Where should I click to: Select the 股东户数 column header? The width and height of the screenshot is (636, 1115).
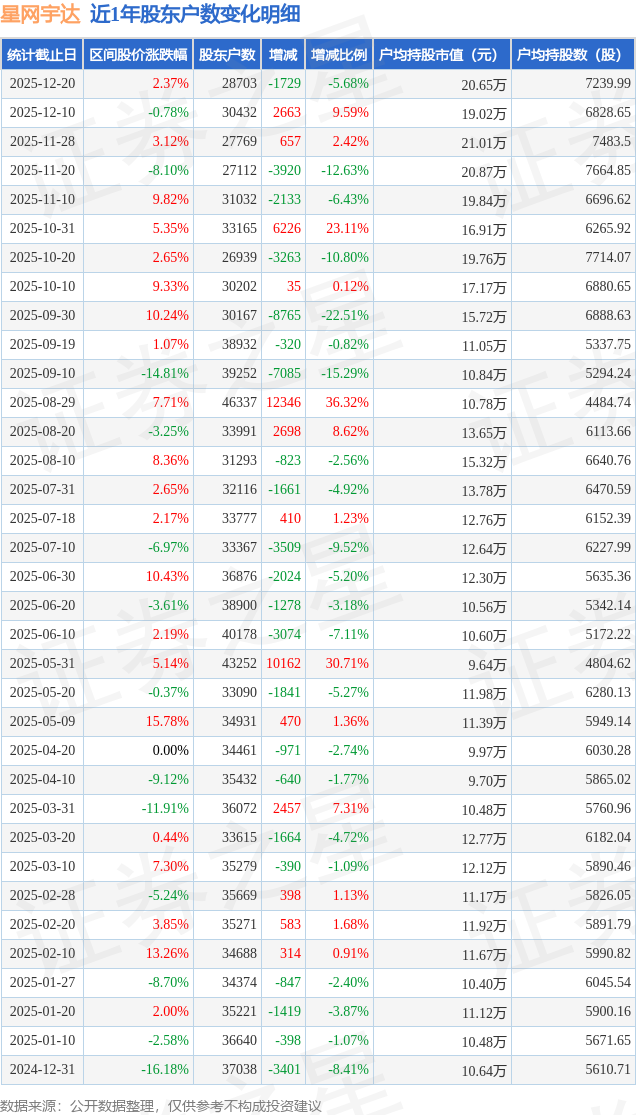[x=227, y=55]
